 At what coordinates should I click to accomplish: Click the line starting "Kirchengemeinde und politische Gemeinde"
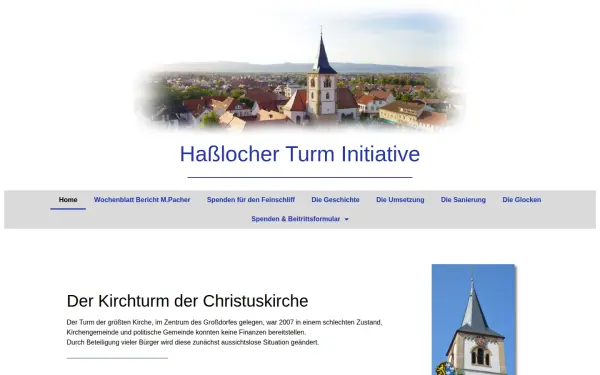[186, 332]
